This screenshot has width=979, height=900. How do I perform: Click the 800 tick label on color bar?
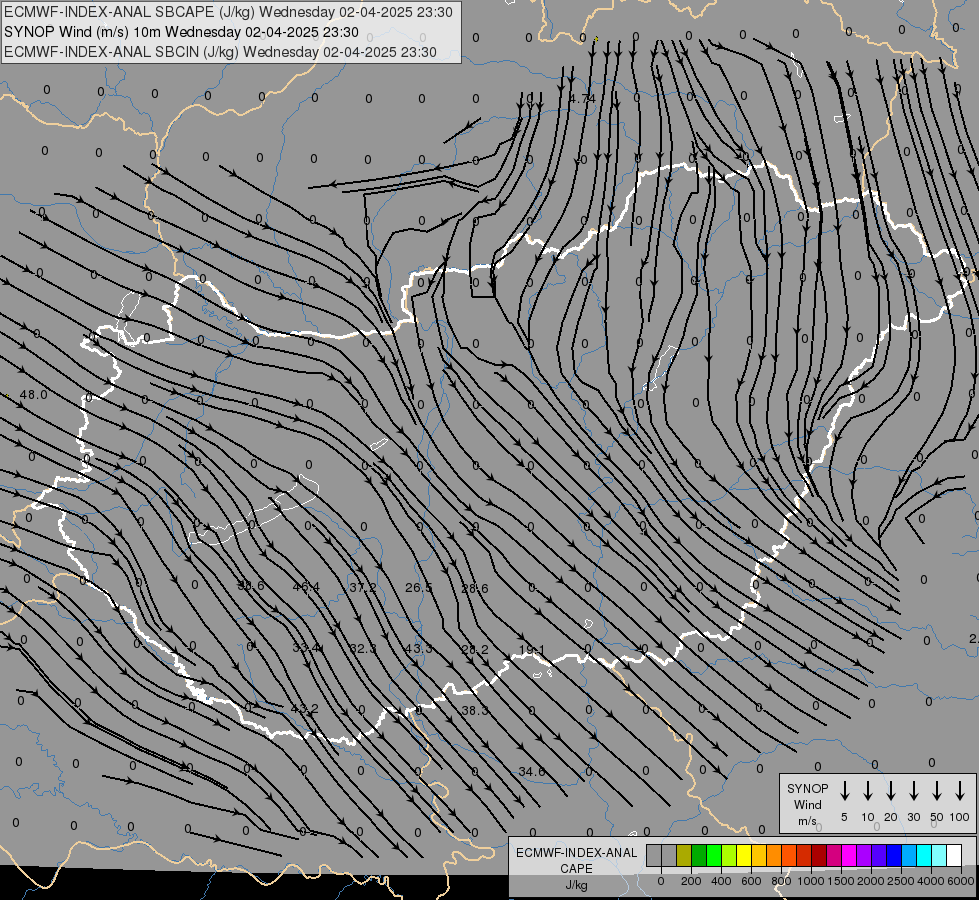[781, 881]
